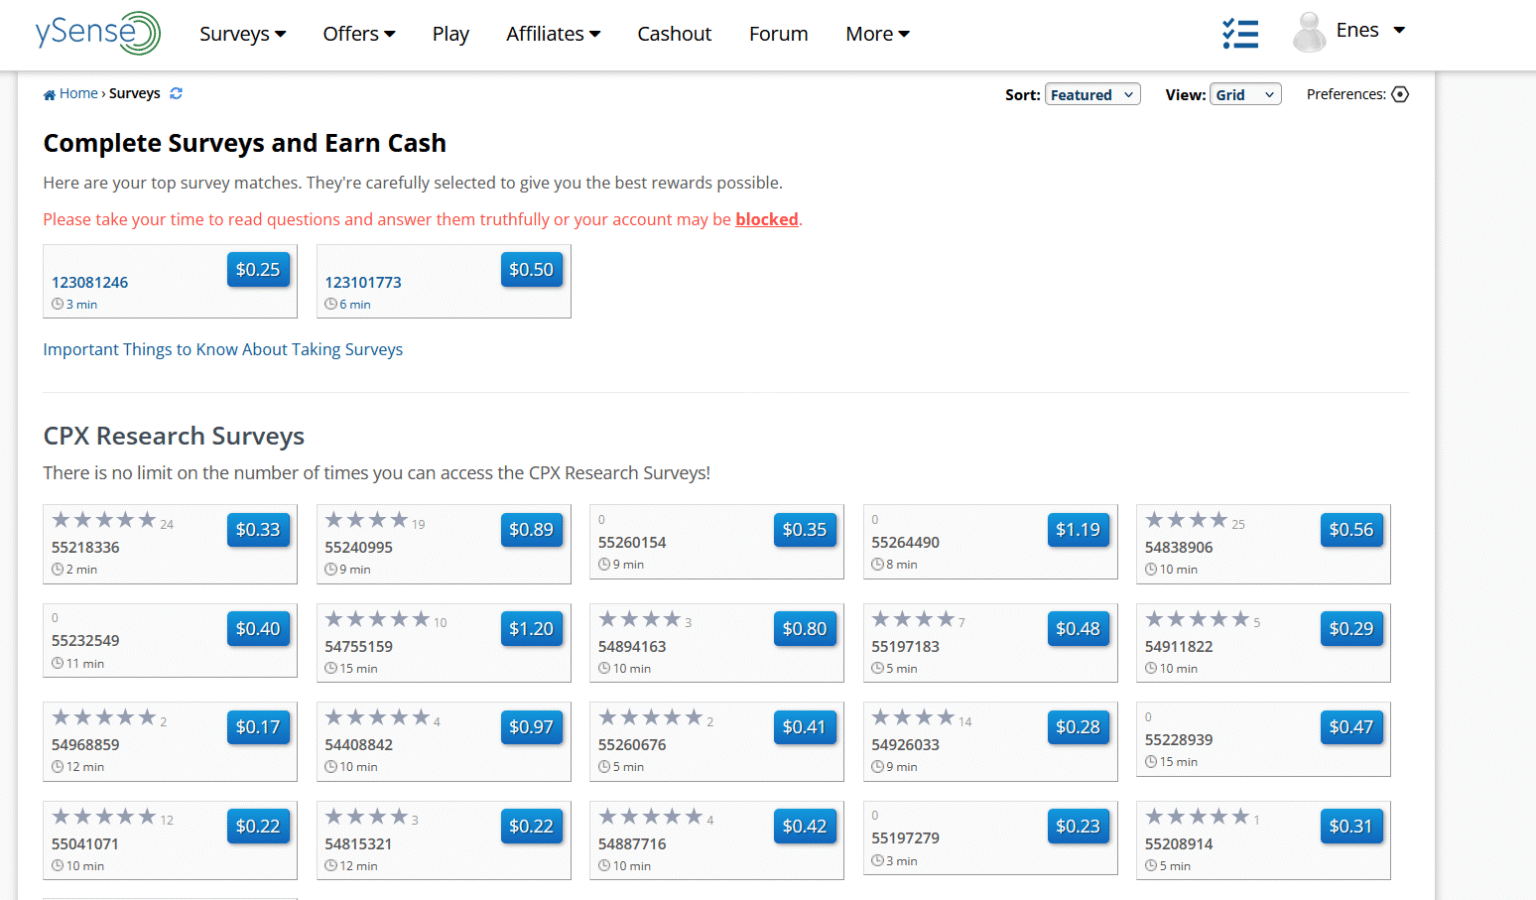Select Cashout in the navigation bar
Image resolution: width=1536 pixels, height=900 pixels.
(x=674, y=33)
